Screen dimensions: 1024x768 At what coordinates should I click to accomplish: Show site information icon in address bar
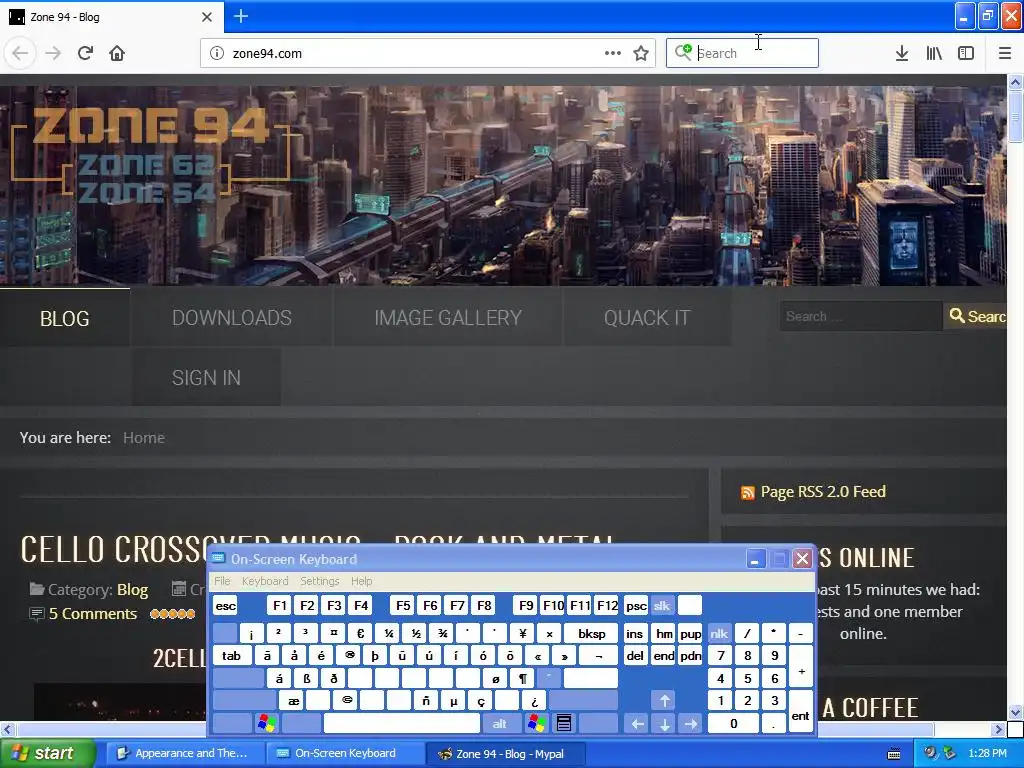tap(217, 53)
